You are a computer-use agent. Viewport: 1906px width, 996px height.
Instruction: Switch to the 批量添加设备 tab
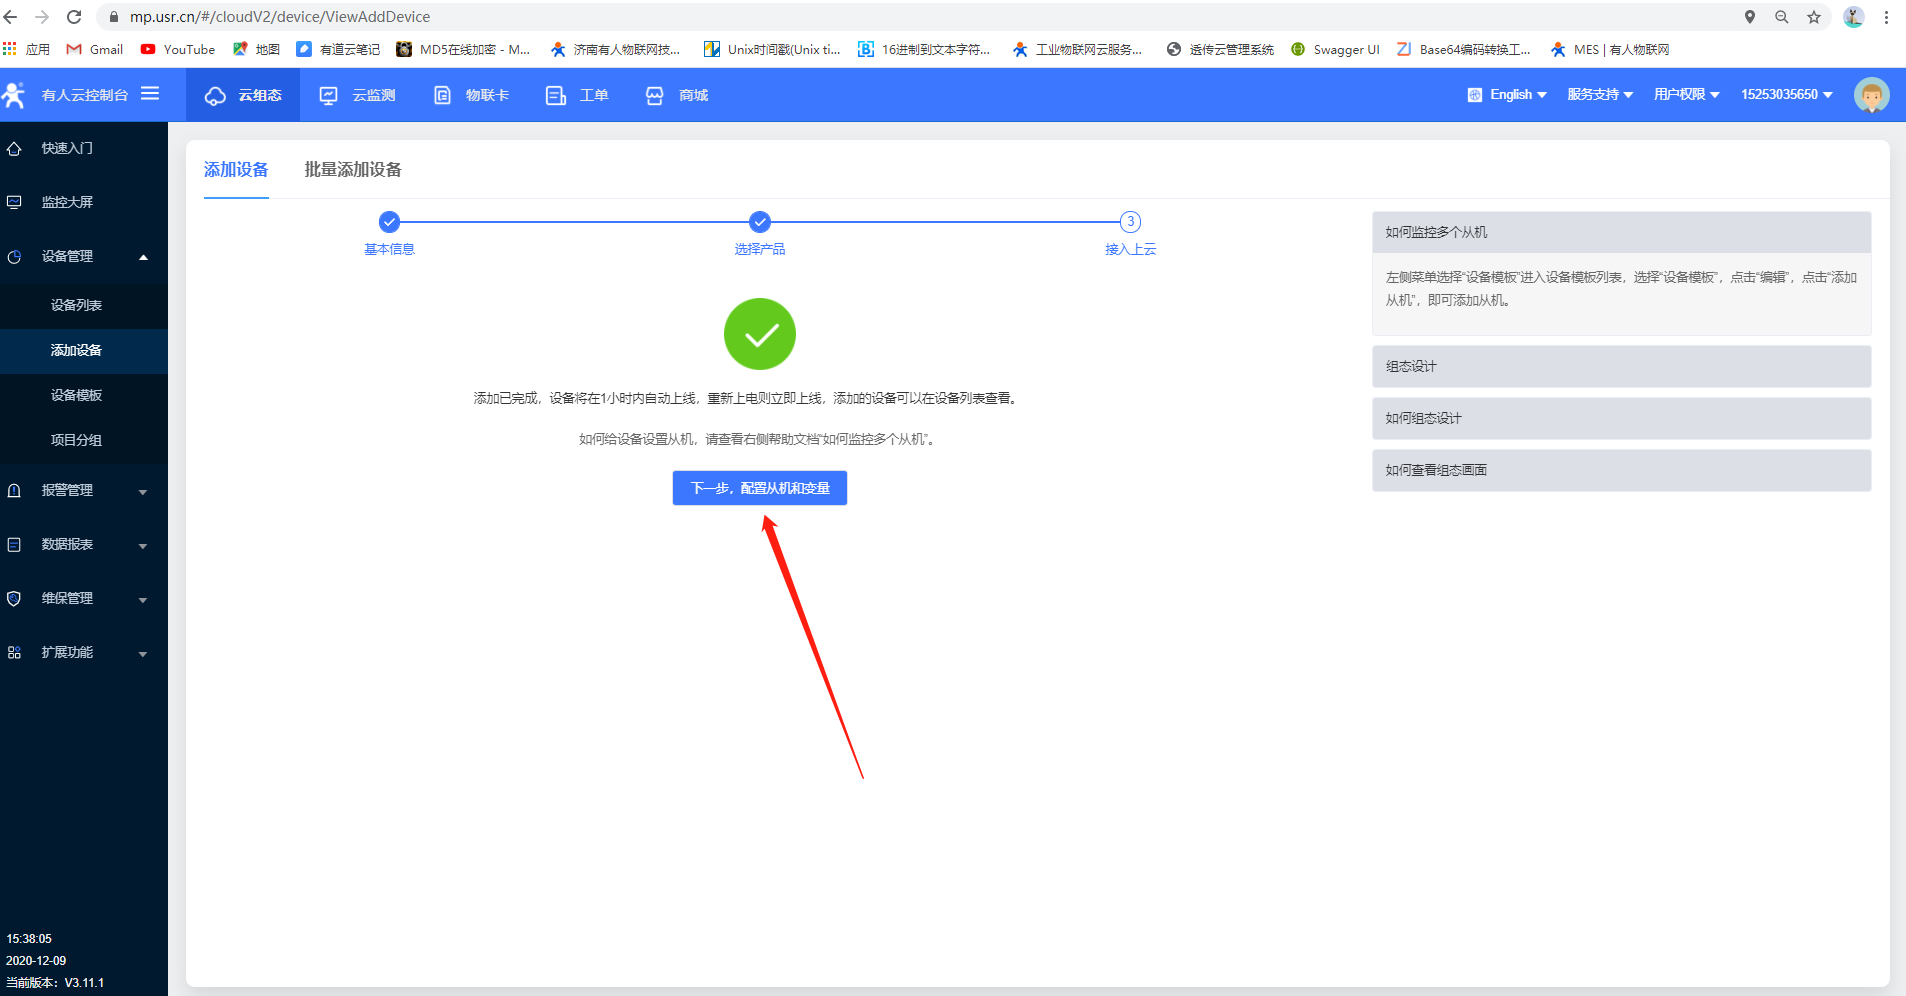[x=353, y=170]
